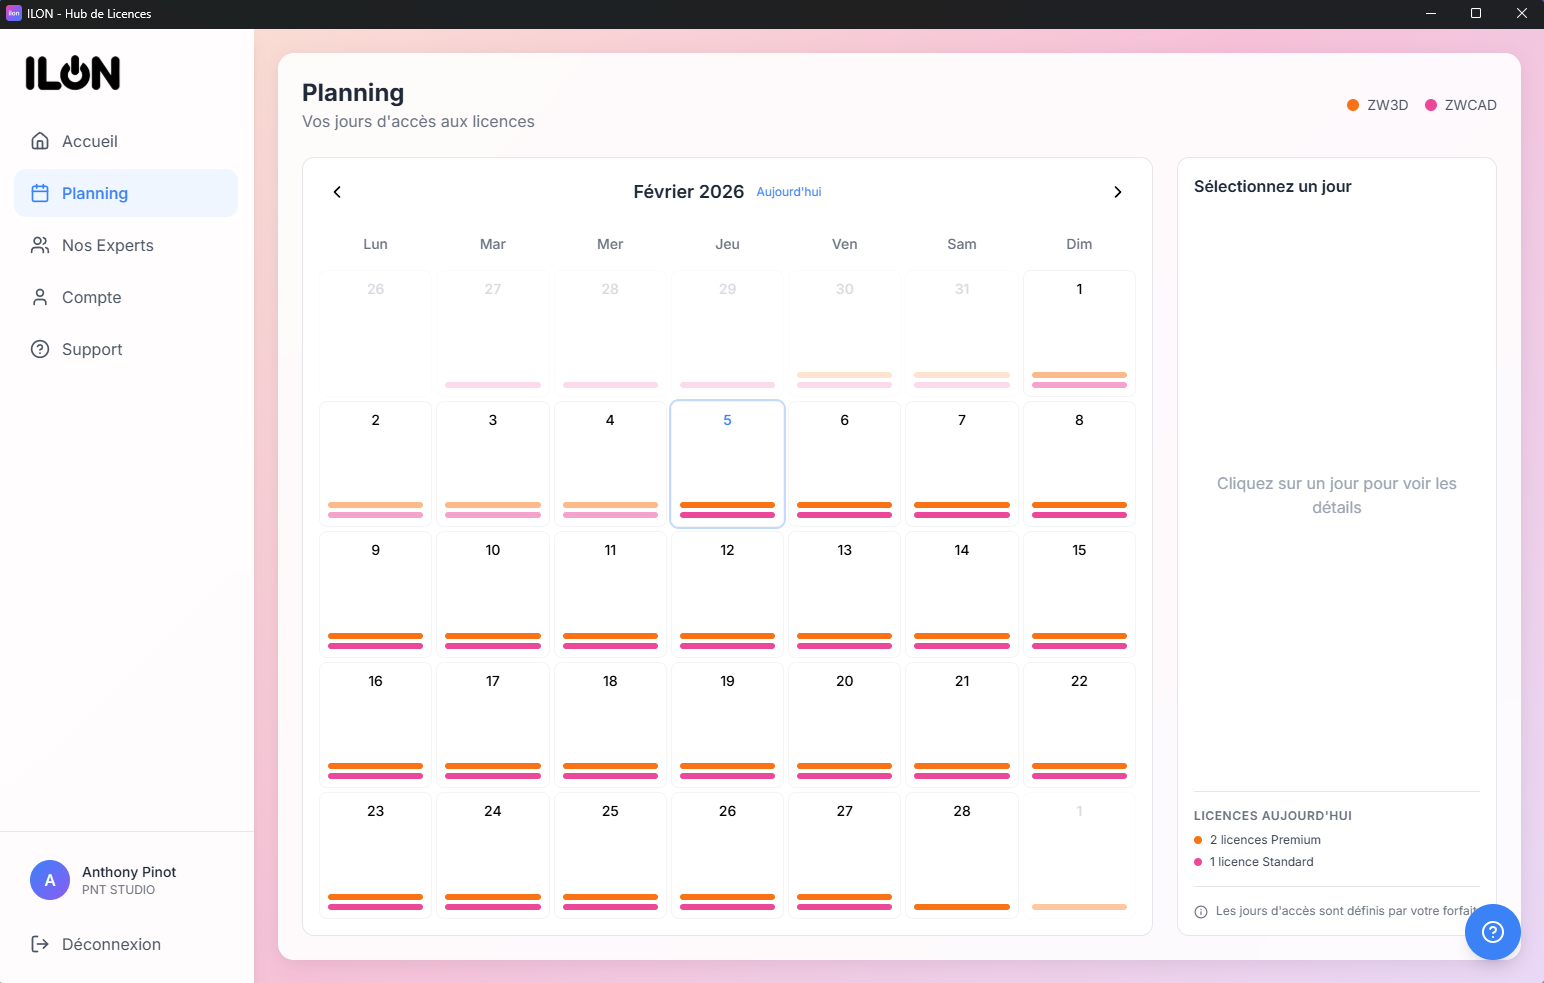
Task: Click the Déconnexion logout arrow icon
Action: 39,944
